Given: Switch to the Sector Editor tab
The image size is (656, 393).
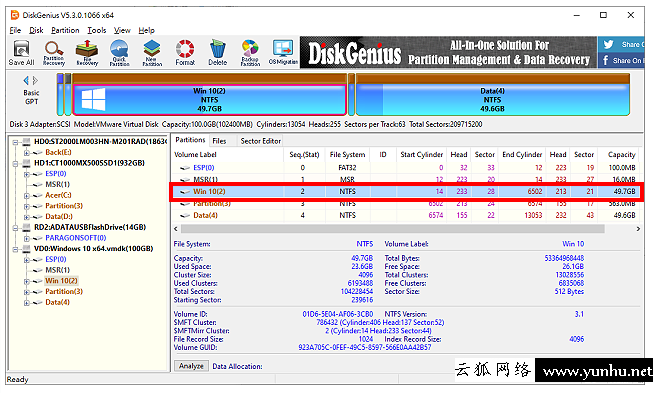Looking at the screenshot, I should tap(260, 141).
